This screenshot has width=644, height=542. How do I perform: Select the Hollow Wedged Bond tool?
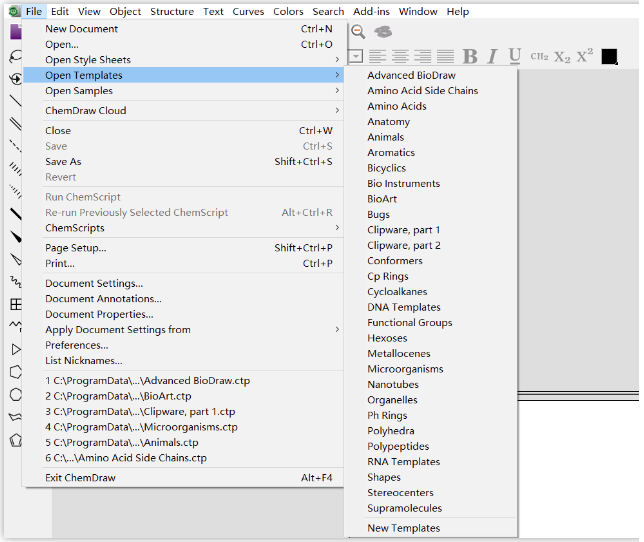tap(16, 259)
